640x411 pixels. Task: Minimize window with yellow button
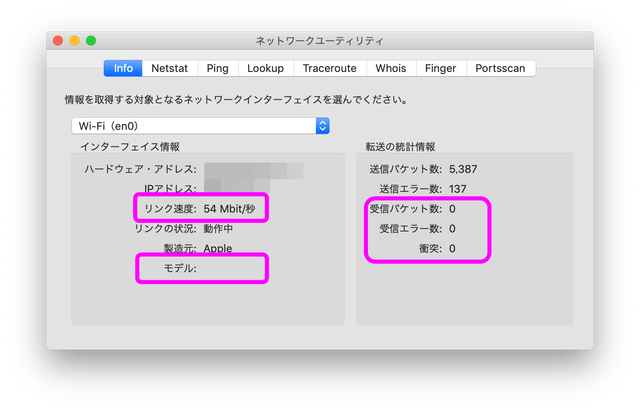tap(74, 41)
